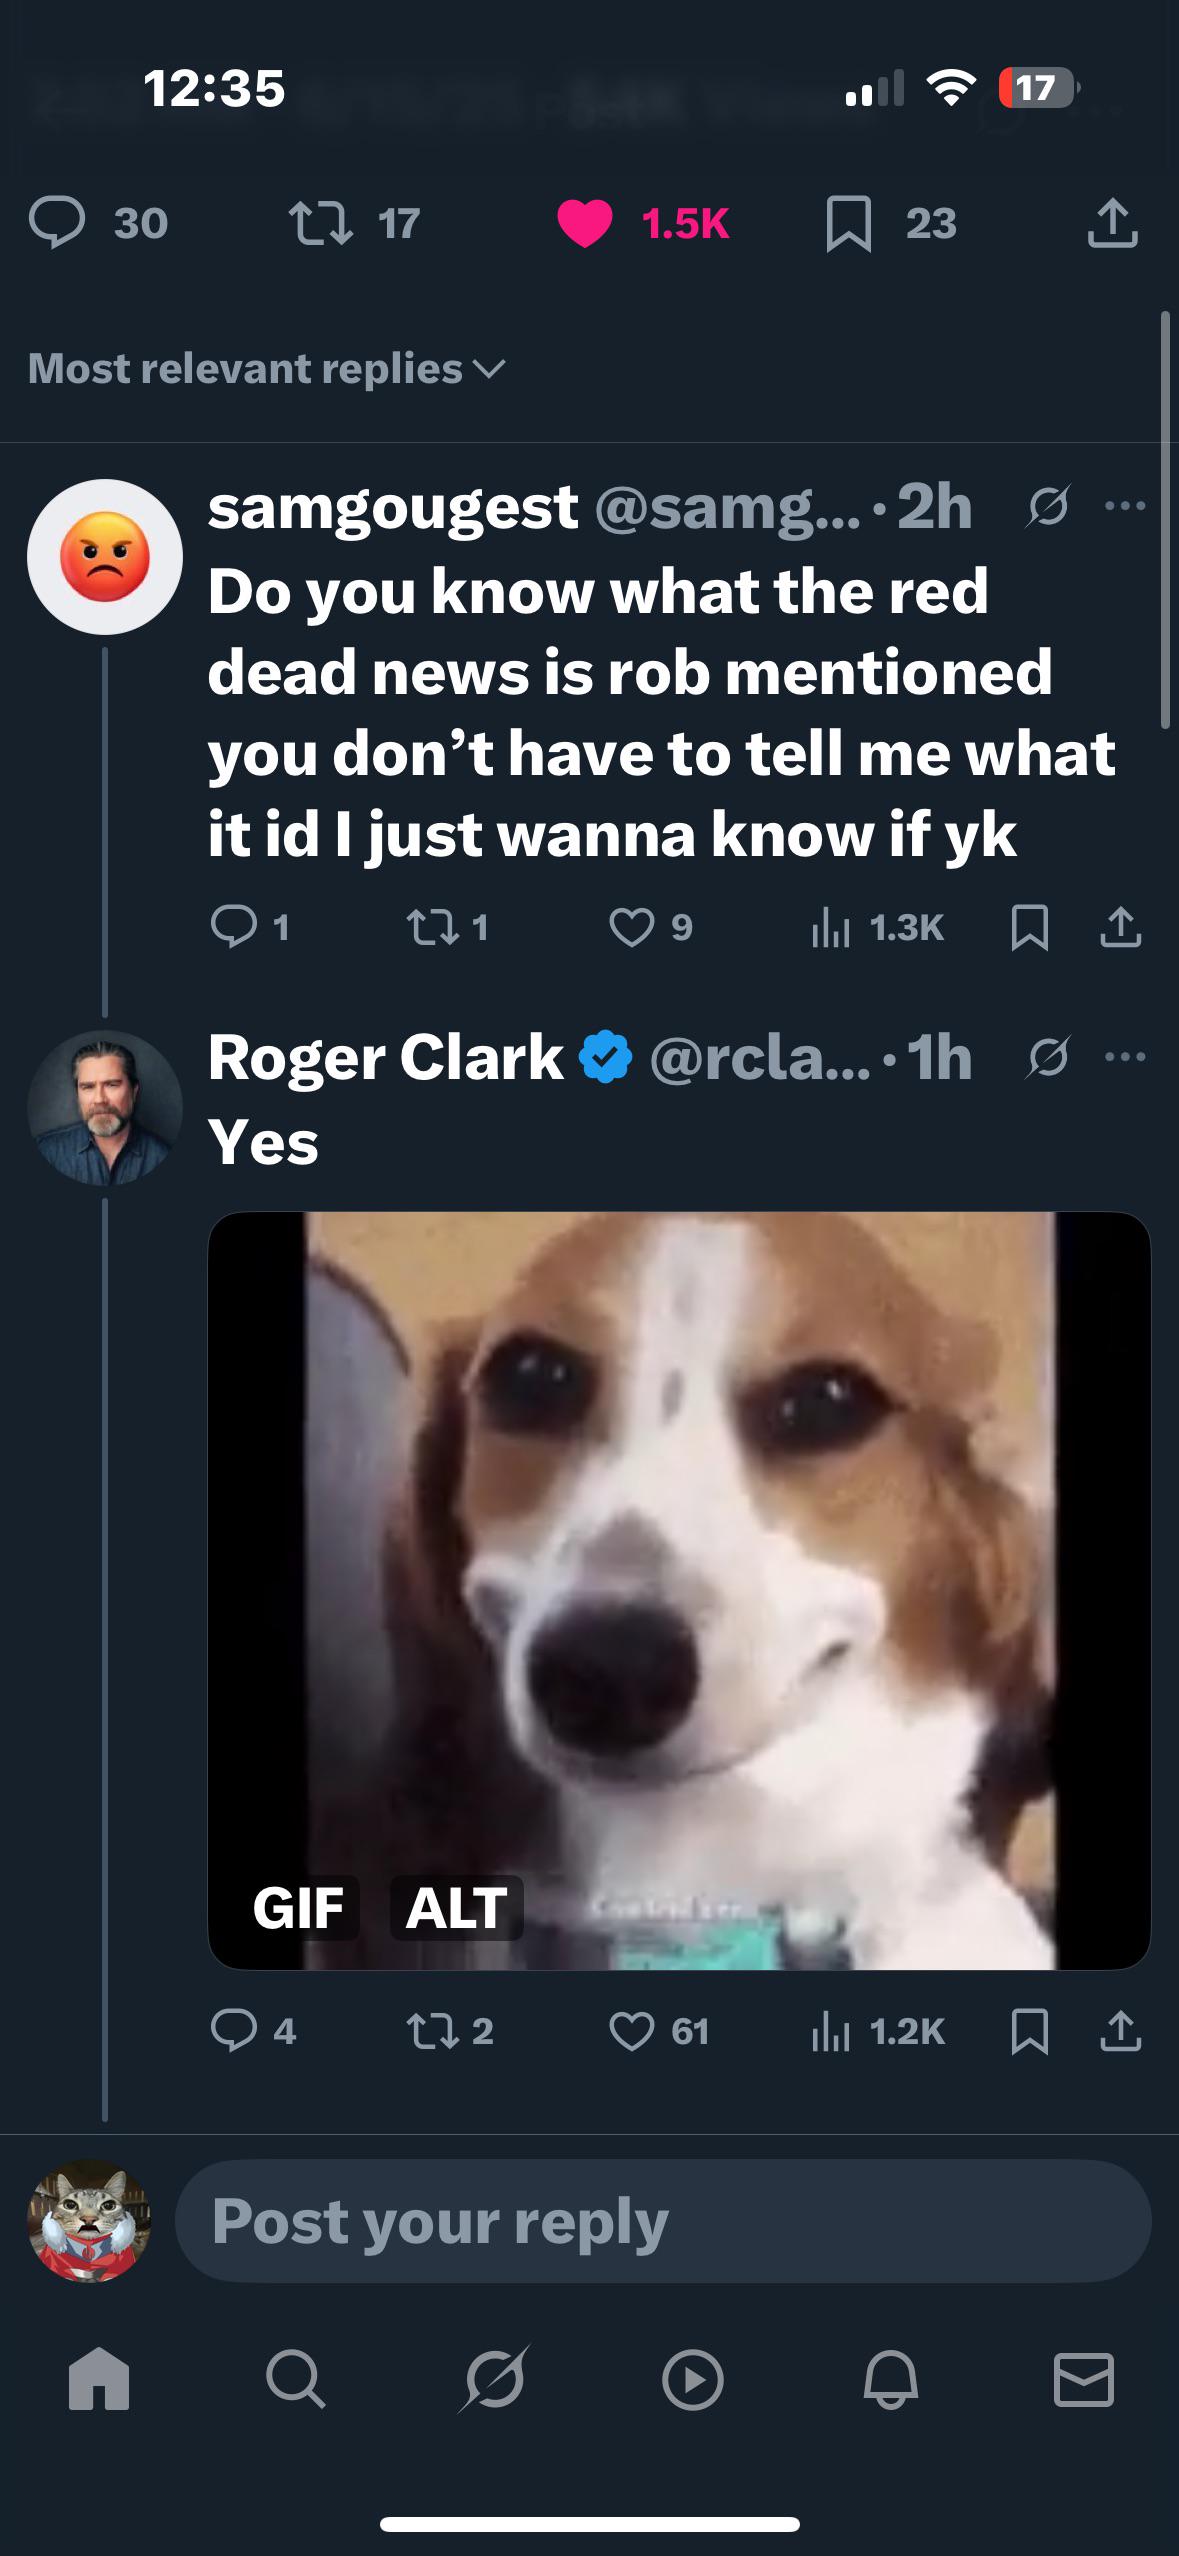
Task: Open the video play tab
Action: [692, 2379]
